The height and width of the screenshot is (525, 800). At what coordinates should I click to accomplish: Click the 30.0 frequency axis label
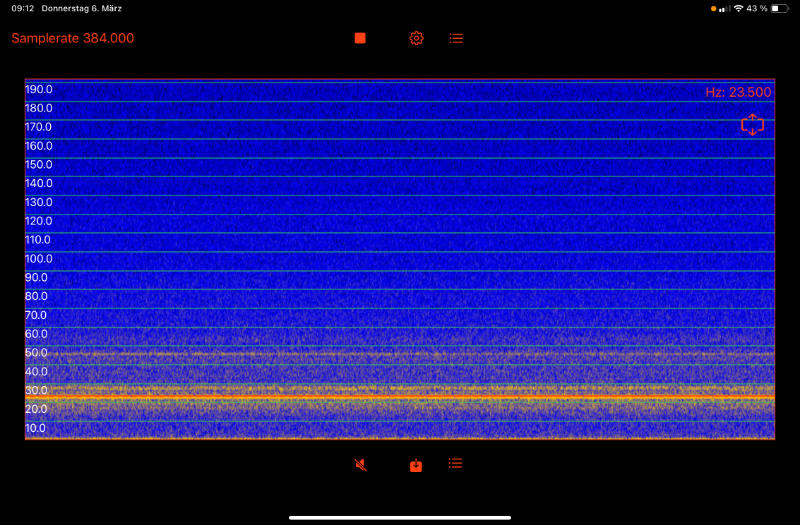click(36, 390)
